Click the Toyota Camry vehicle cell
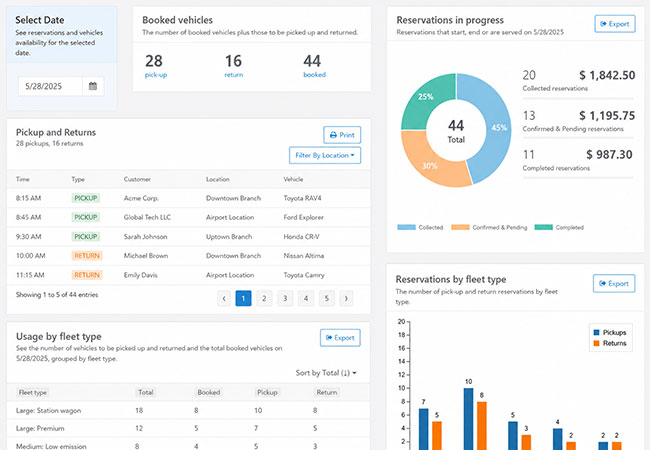Viewport: 650px width, 450px height. click(304, 275)
